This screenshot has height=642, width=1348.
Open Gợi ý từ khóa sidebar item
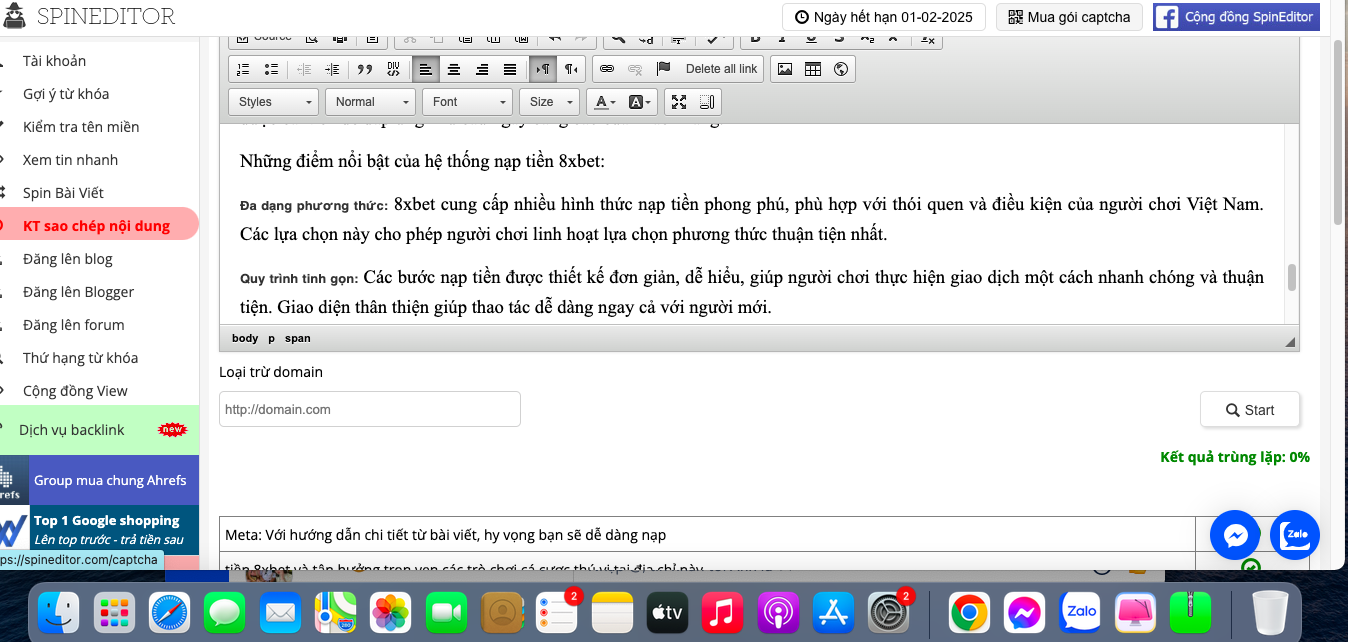point(66,94)
